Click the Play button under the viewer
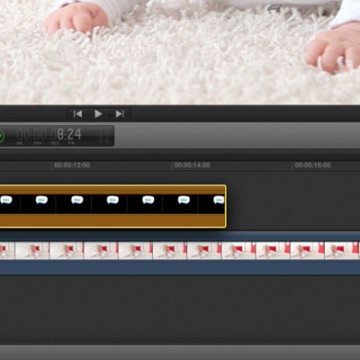The image size is (360, 360). (98, 114)
